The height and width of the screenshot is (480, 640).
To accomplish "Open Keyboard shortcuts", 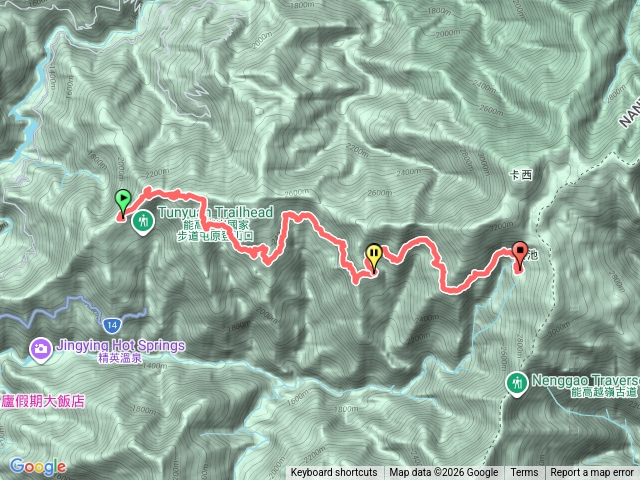I will (x=334, y=473).
